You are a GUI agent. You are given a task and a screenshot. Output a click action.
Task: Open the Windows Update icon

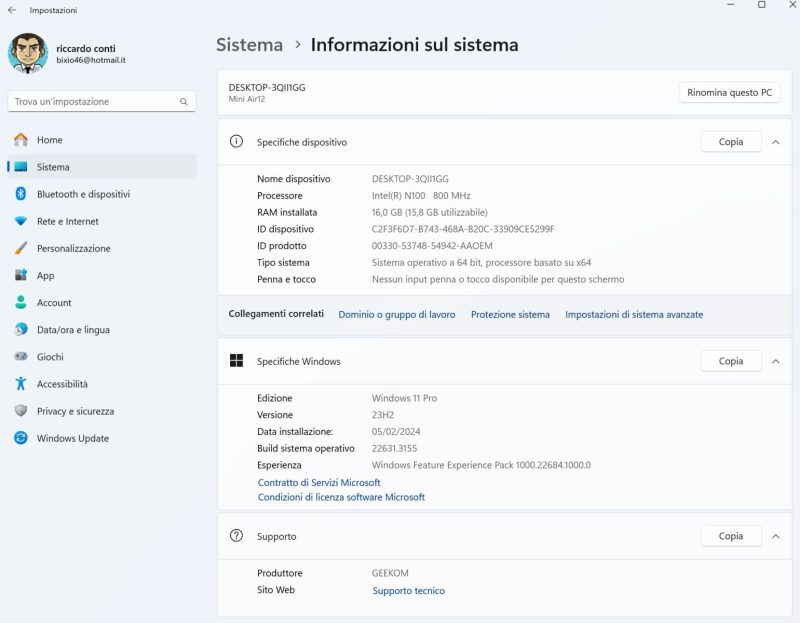(x=20, y=438)
